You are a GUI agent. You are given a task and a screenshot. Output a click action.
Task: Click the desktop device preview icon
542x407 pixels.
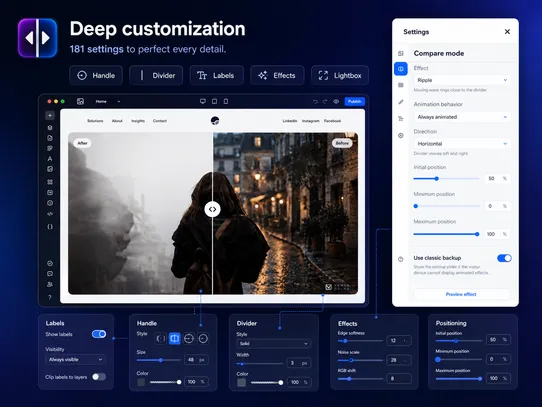(x=203, y=101)
